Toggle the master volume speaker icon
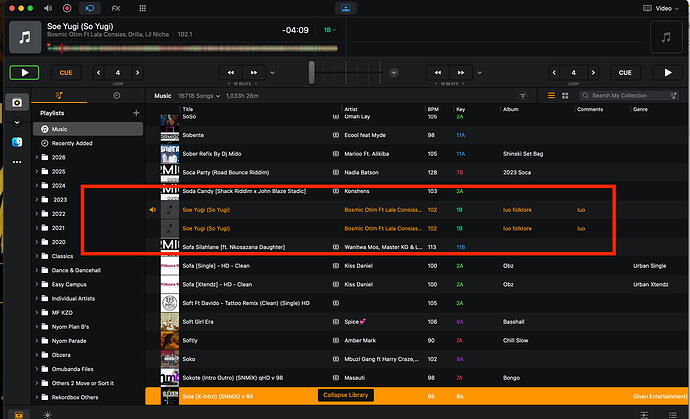 48,8
